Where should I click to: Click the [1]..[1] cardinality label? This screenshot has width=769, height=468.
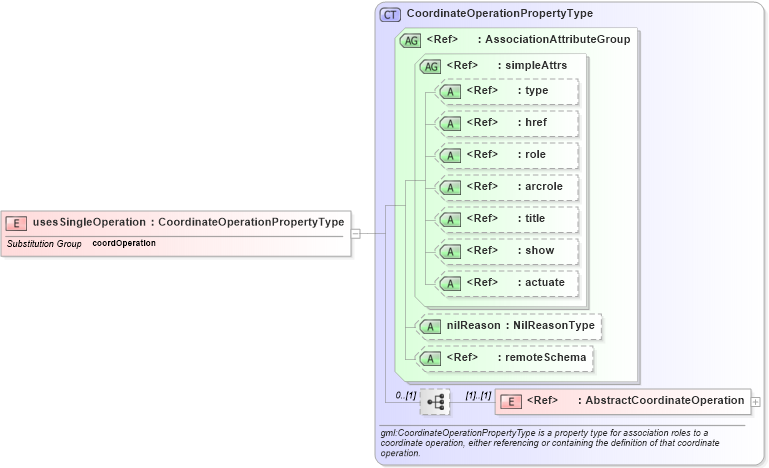(478, 395)
